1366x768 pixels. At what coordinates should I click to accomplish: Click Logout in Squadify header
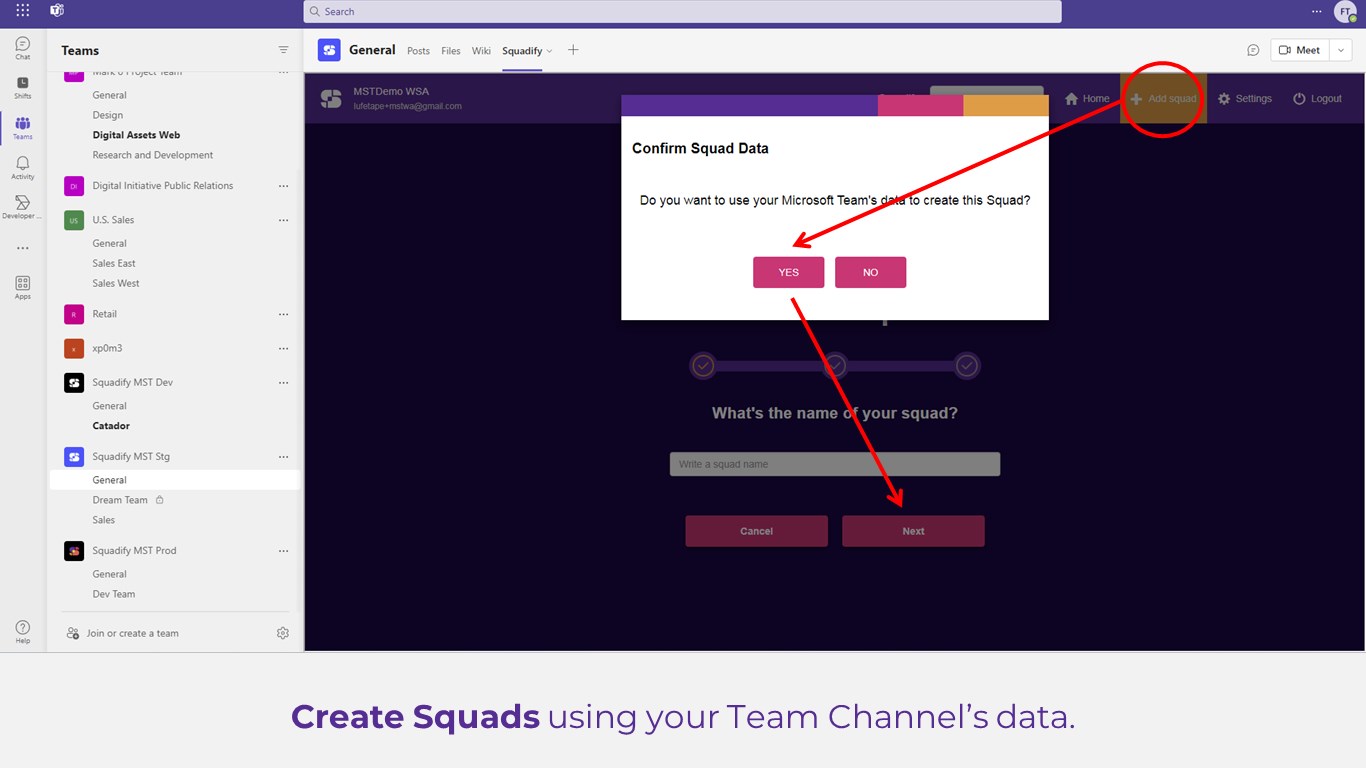(1318, 98)
